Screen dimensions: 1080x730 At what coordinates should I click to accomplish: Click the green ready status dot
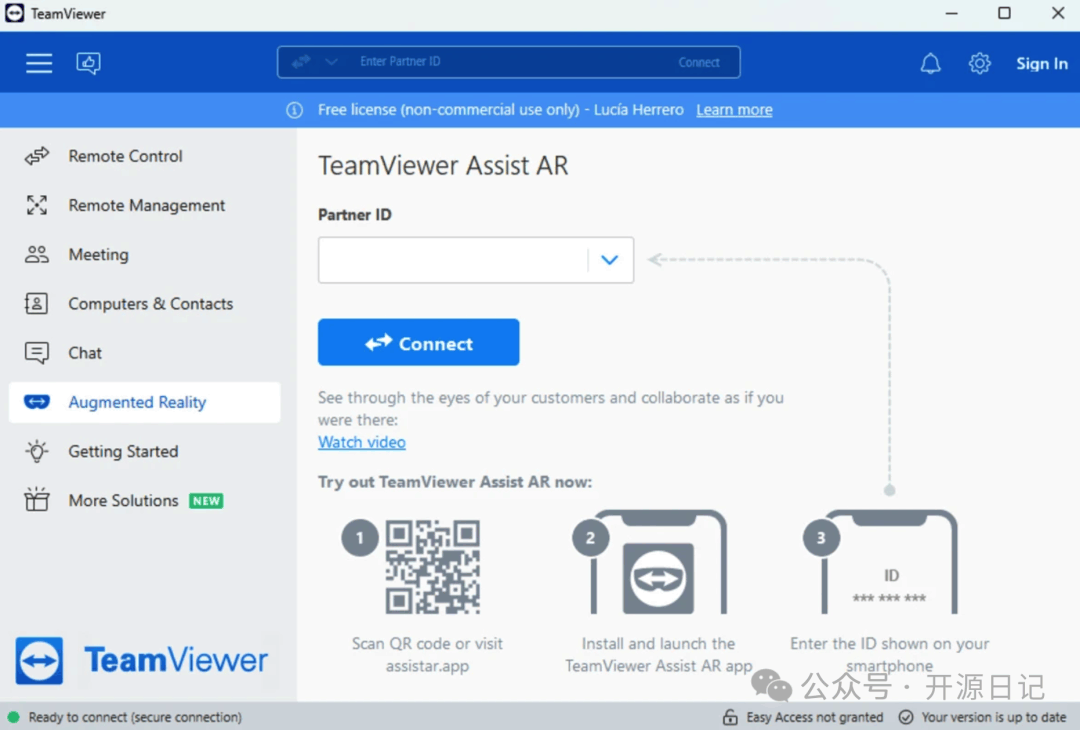point(13,718)
